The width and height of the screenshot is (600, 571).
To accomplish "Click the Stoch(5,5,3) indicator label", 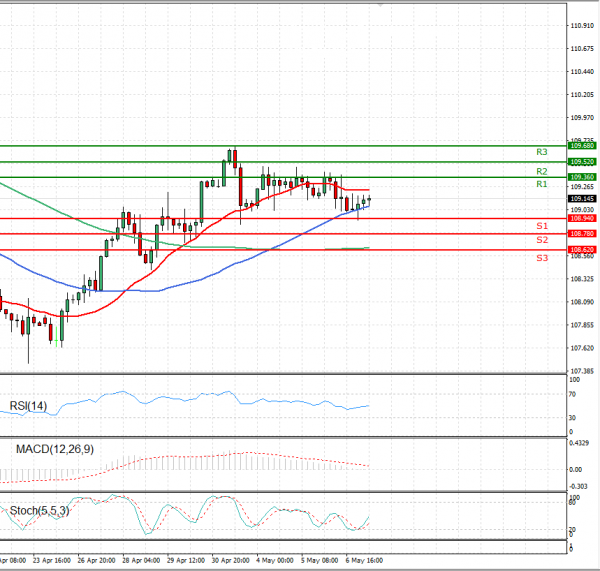I will click(39, 511).
